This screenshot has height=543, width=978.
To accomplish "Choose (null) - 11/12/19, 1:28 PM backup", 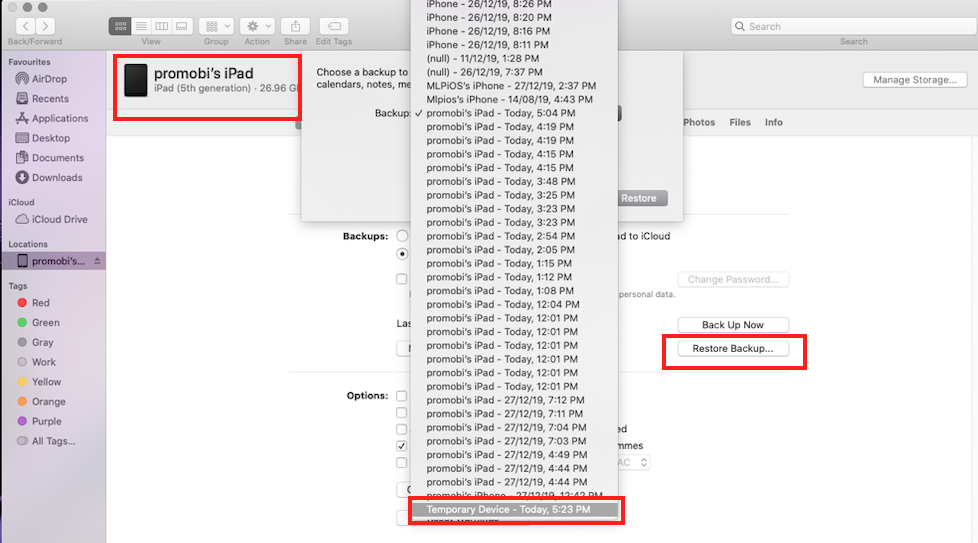I will (x=515, y=59).
